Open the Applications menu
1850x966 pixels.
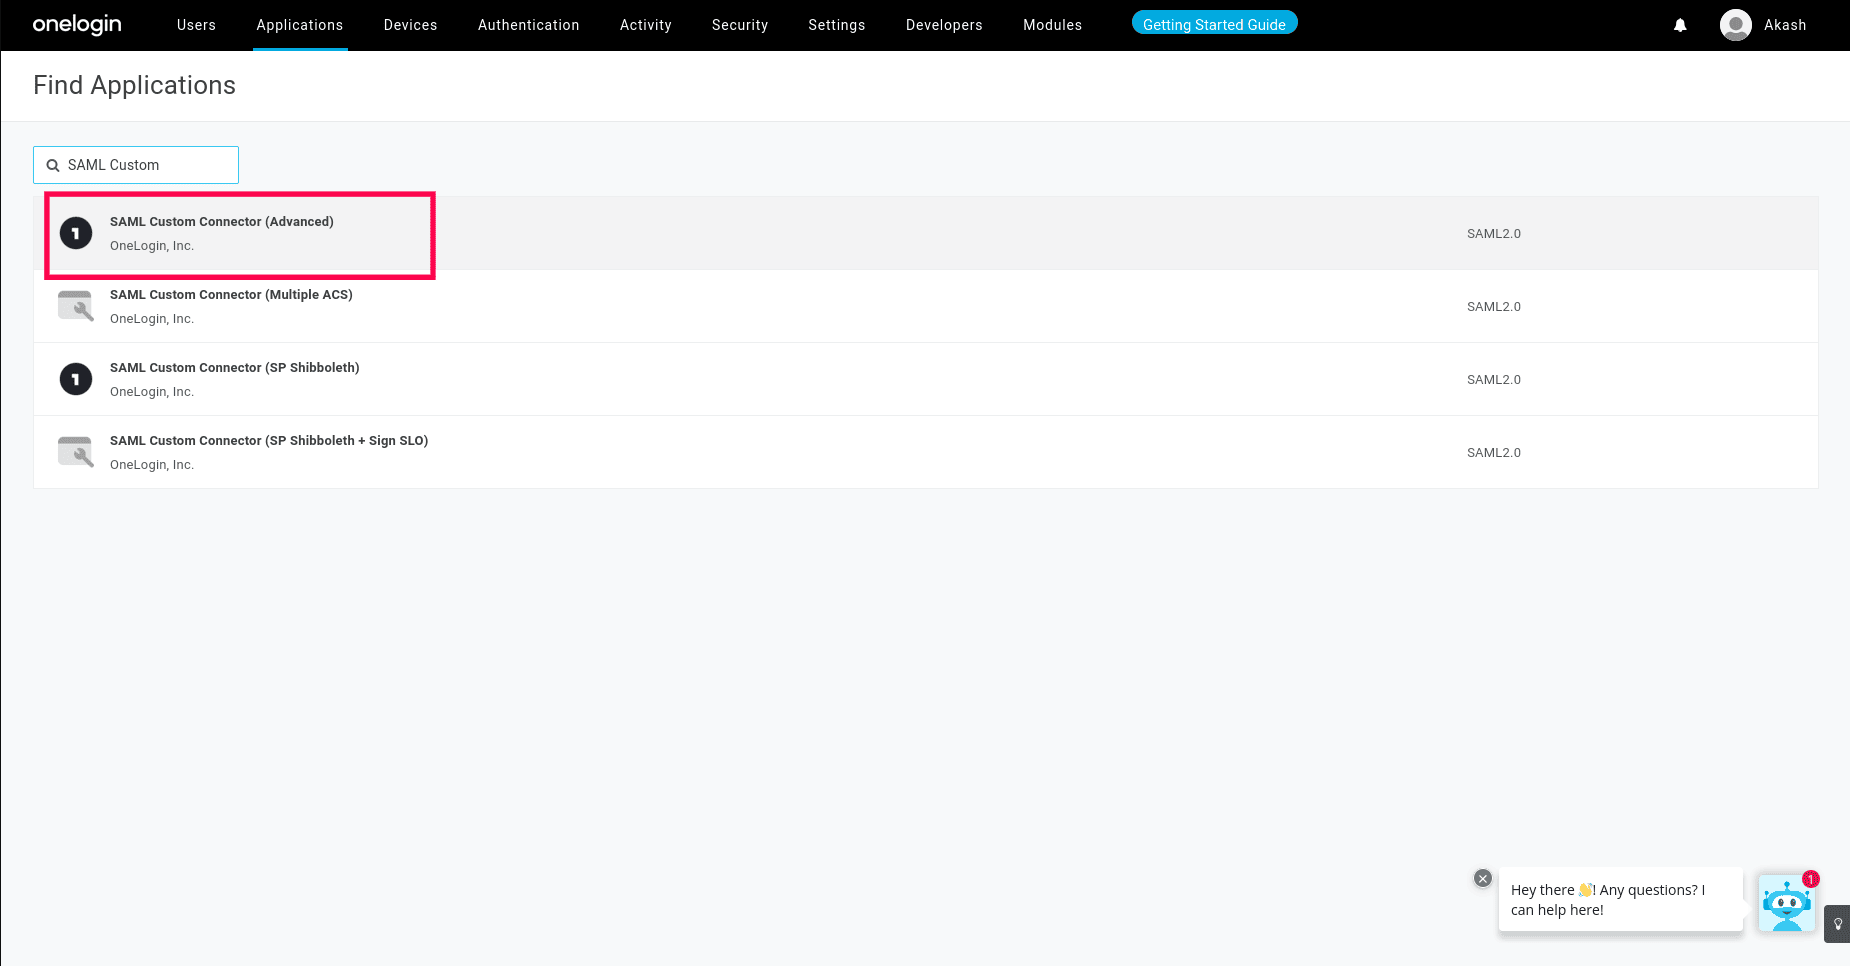[300, 25]
